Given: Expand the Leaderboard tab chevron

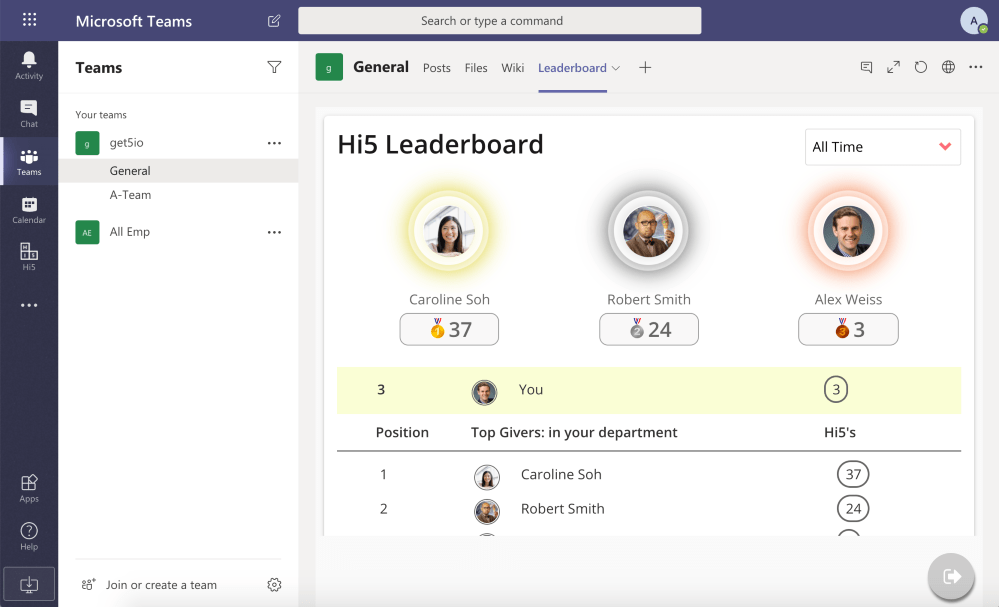Looking at the screenshot, I should click(615, 68).
